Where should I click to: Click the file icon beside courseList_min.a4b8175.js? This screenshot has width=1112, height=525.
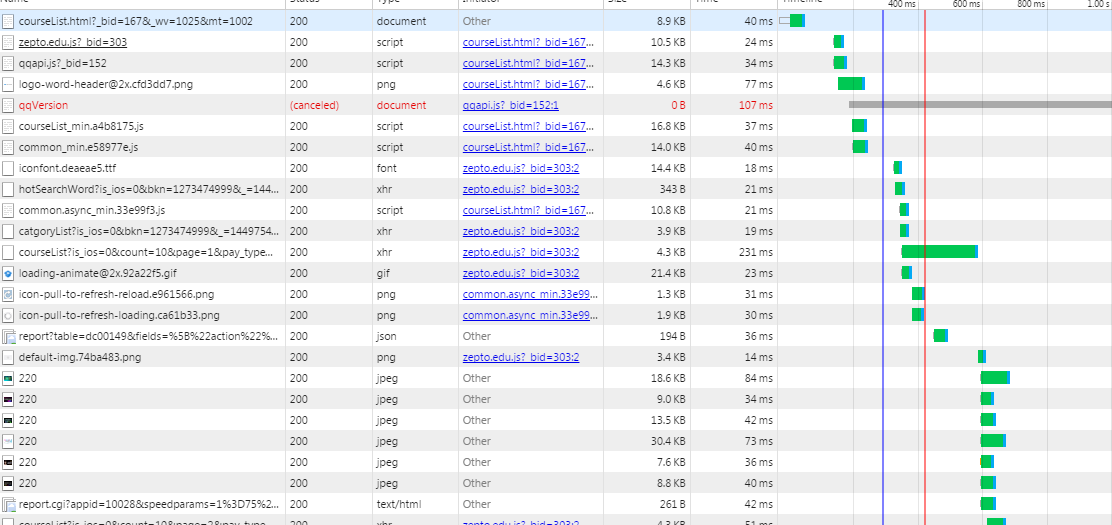[x=8, y=126]
